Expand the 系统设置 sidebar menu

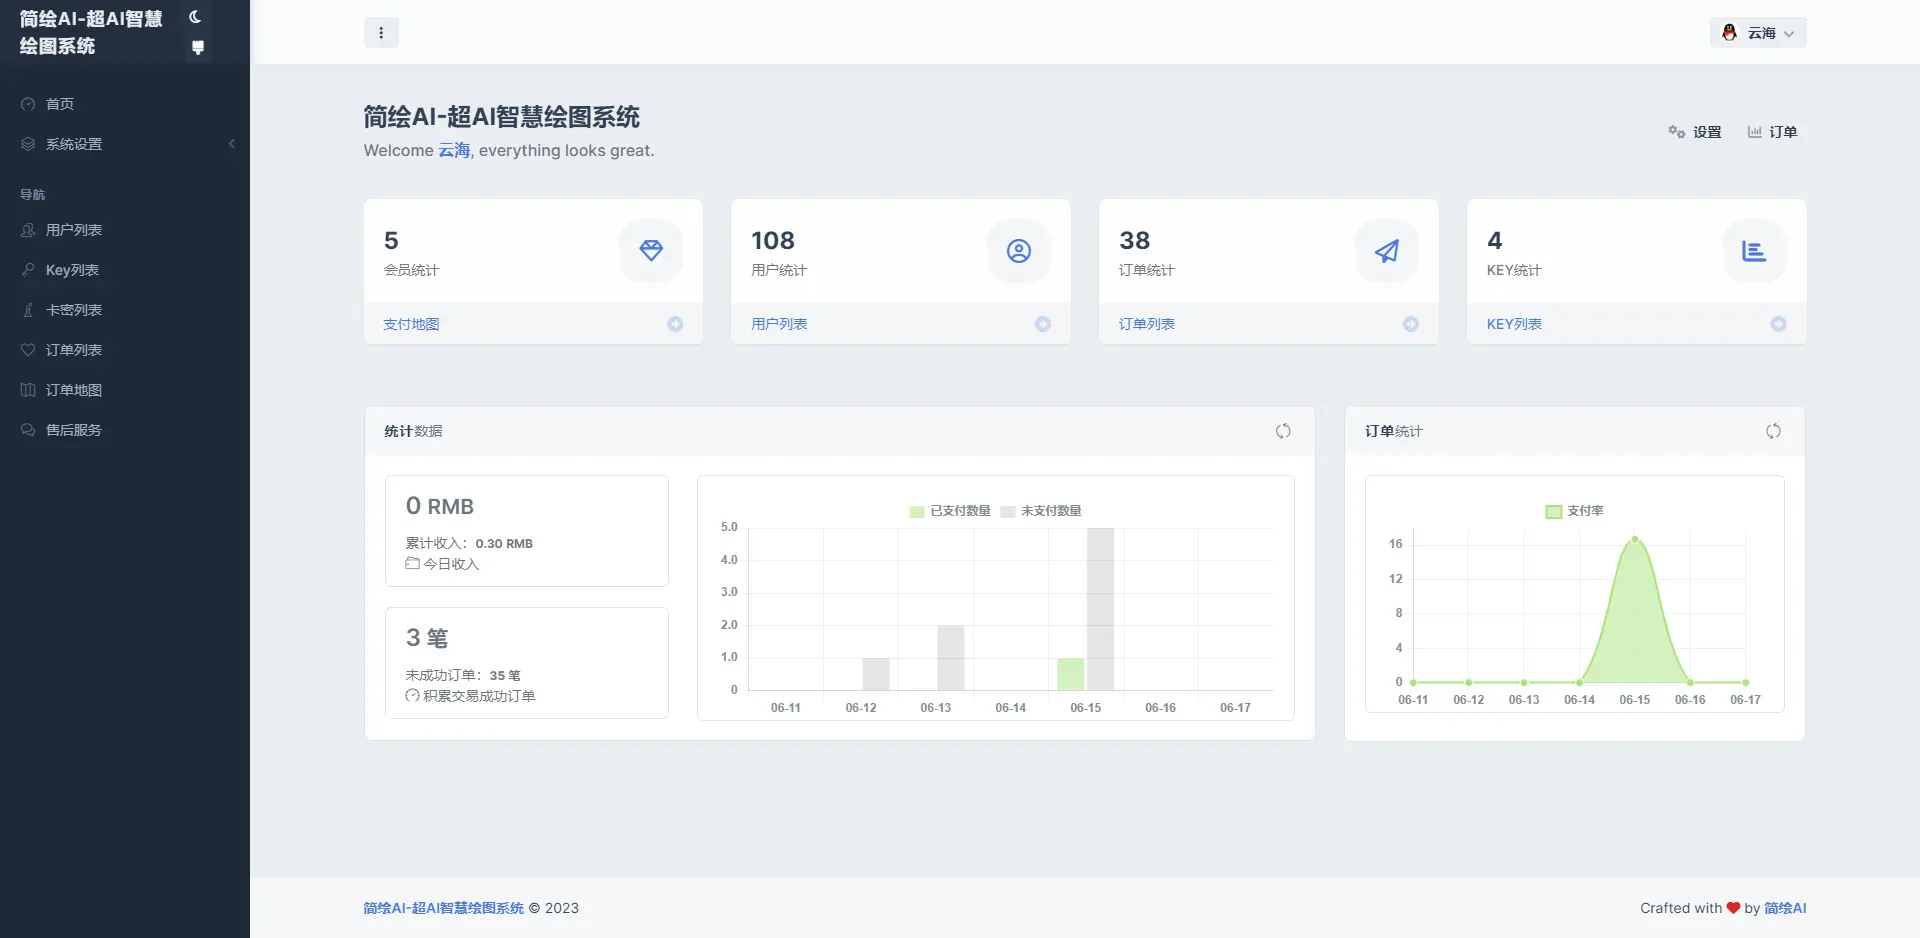click(x=74, y=144)
